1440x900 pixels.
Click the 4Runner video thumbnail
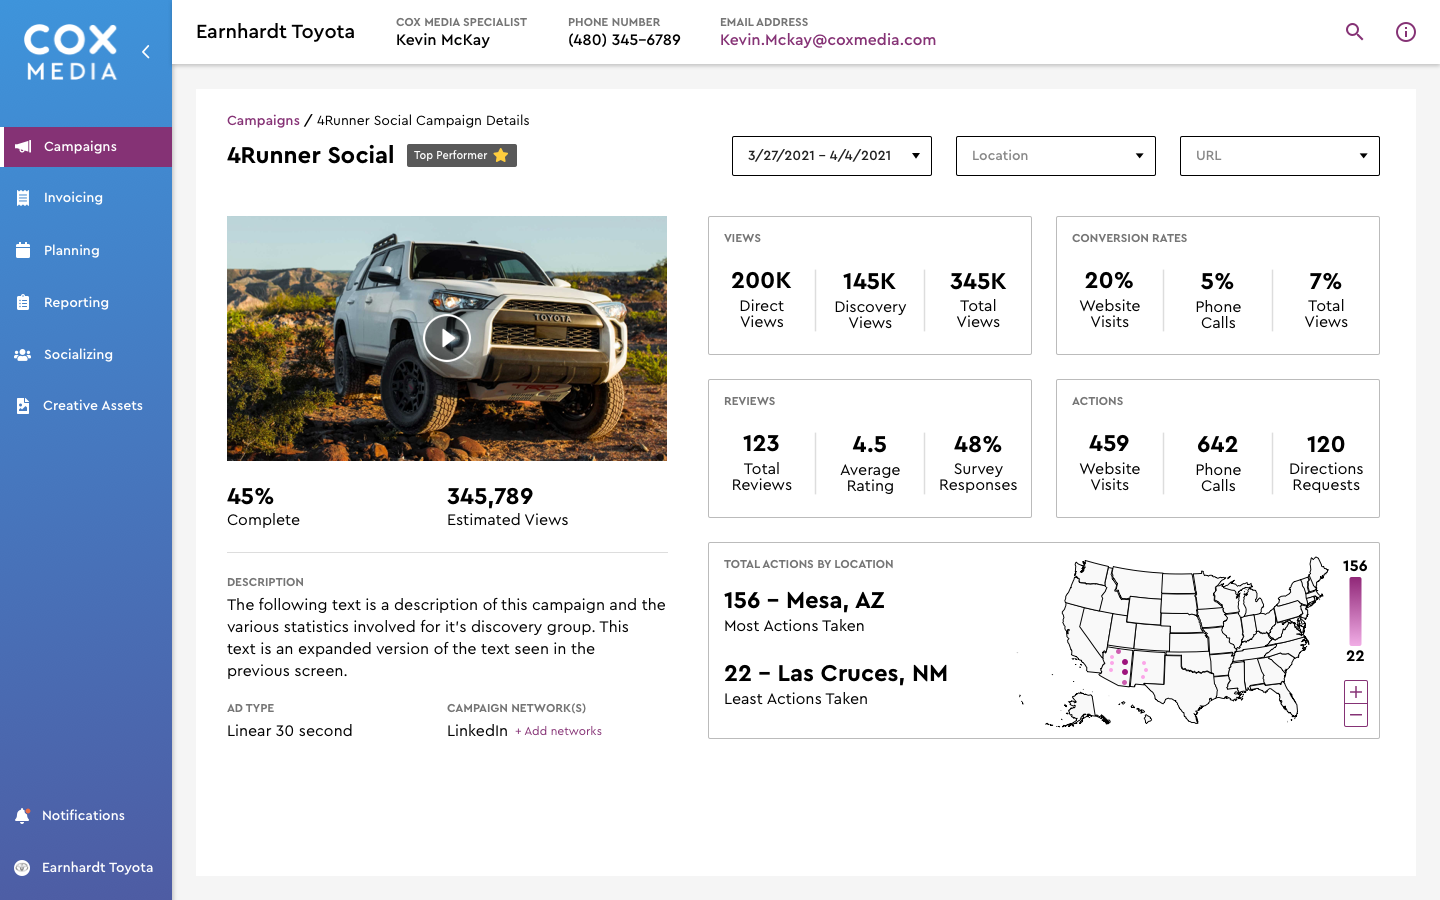[447, 338]
